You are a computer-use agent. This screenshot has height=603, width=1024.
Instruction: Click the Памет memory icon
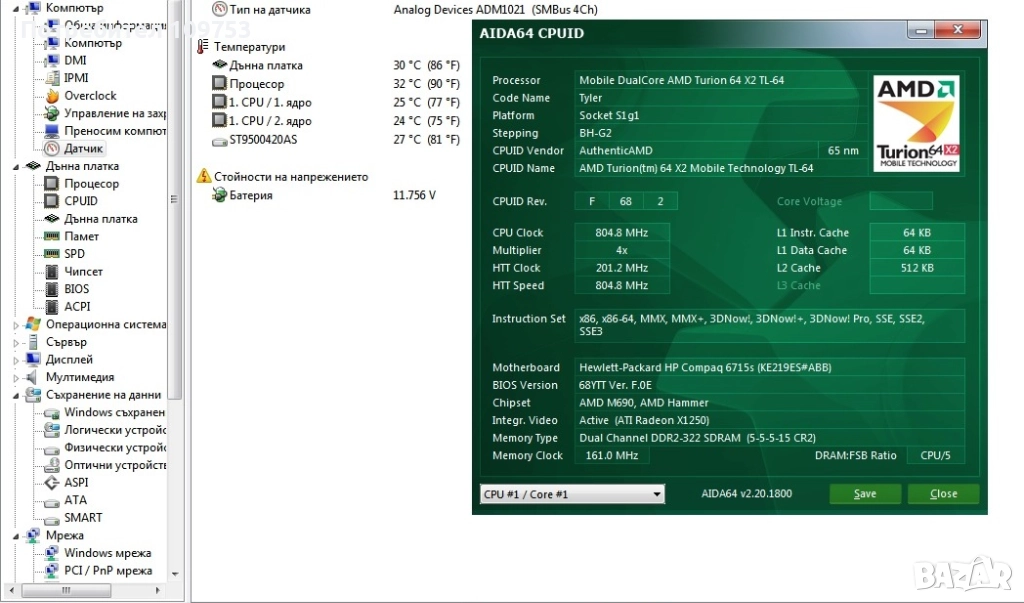(x=52, y=237)
